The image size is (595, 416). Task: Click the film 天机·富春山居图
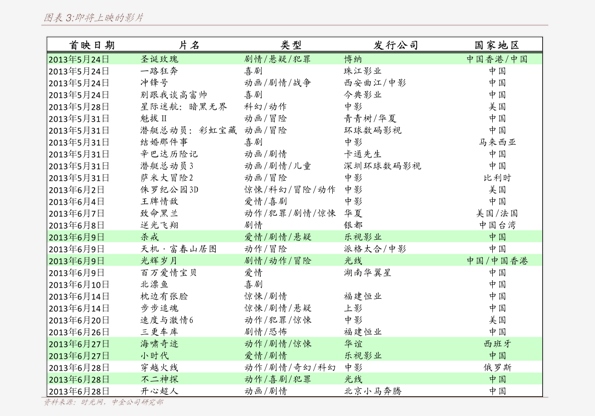tap(178, 249)
